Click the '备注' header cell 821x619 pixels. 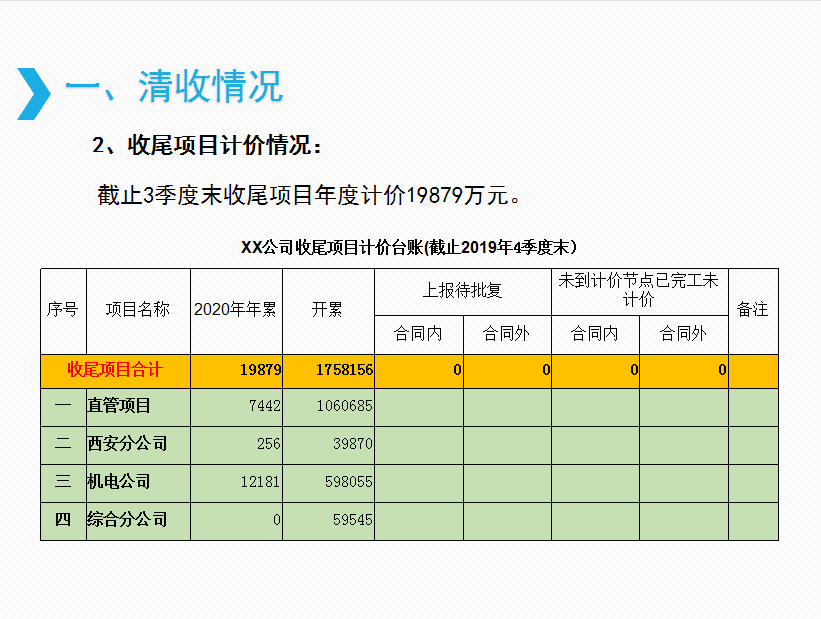[x=753, y=311]
